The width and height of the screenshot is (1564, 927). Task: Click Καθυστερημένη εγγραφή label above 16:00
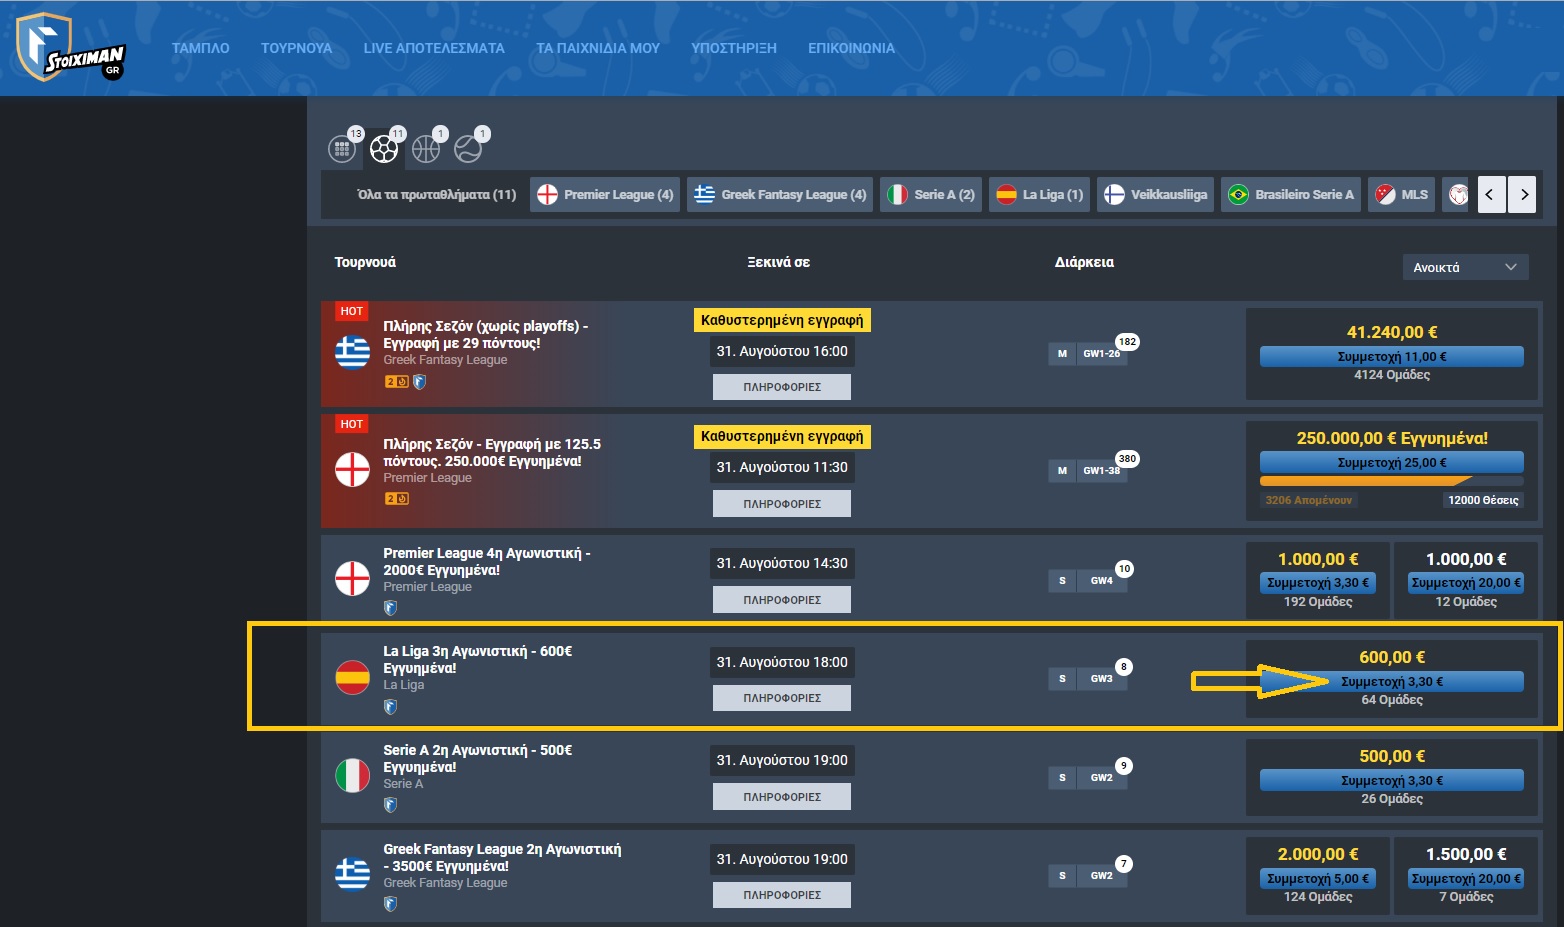tap(782, 320)
